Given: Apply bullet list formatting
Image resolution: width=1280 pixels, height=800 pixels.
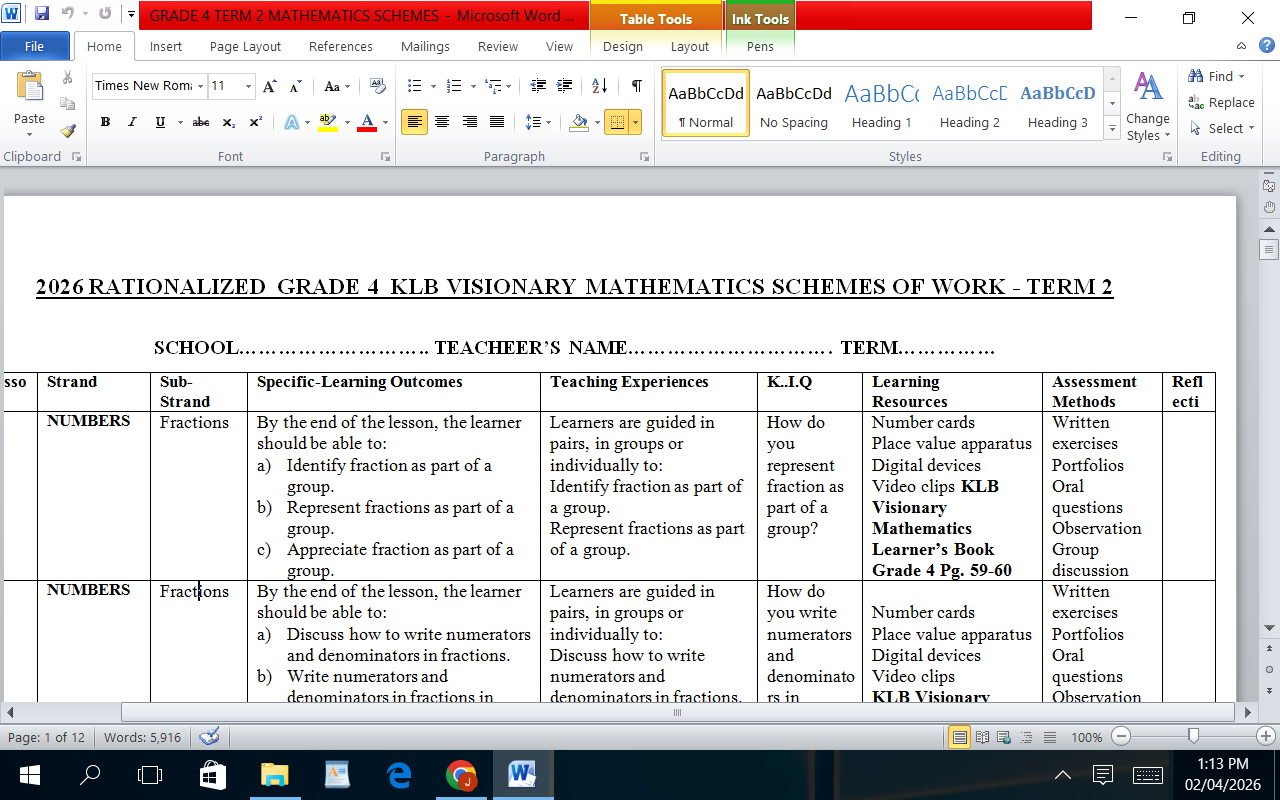Looking at the screenshot, I should 415,86.
